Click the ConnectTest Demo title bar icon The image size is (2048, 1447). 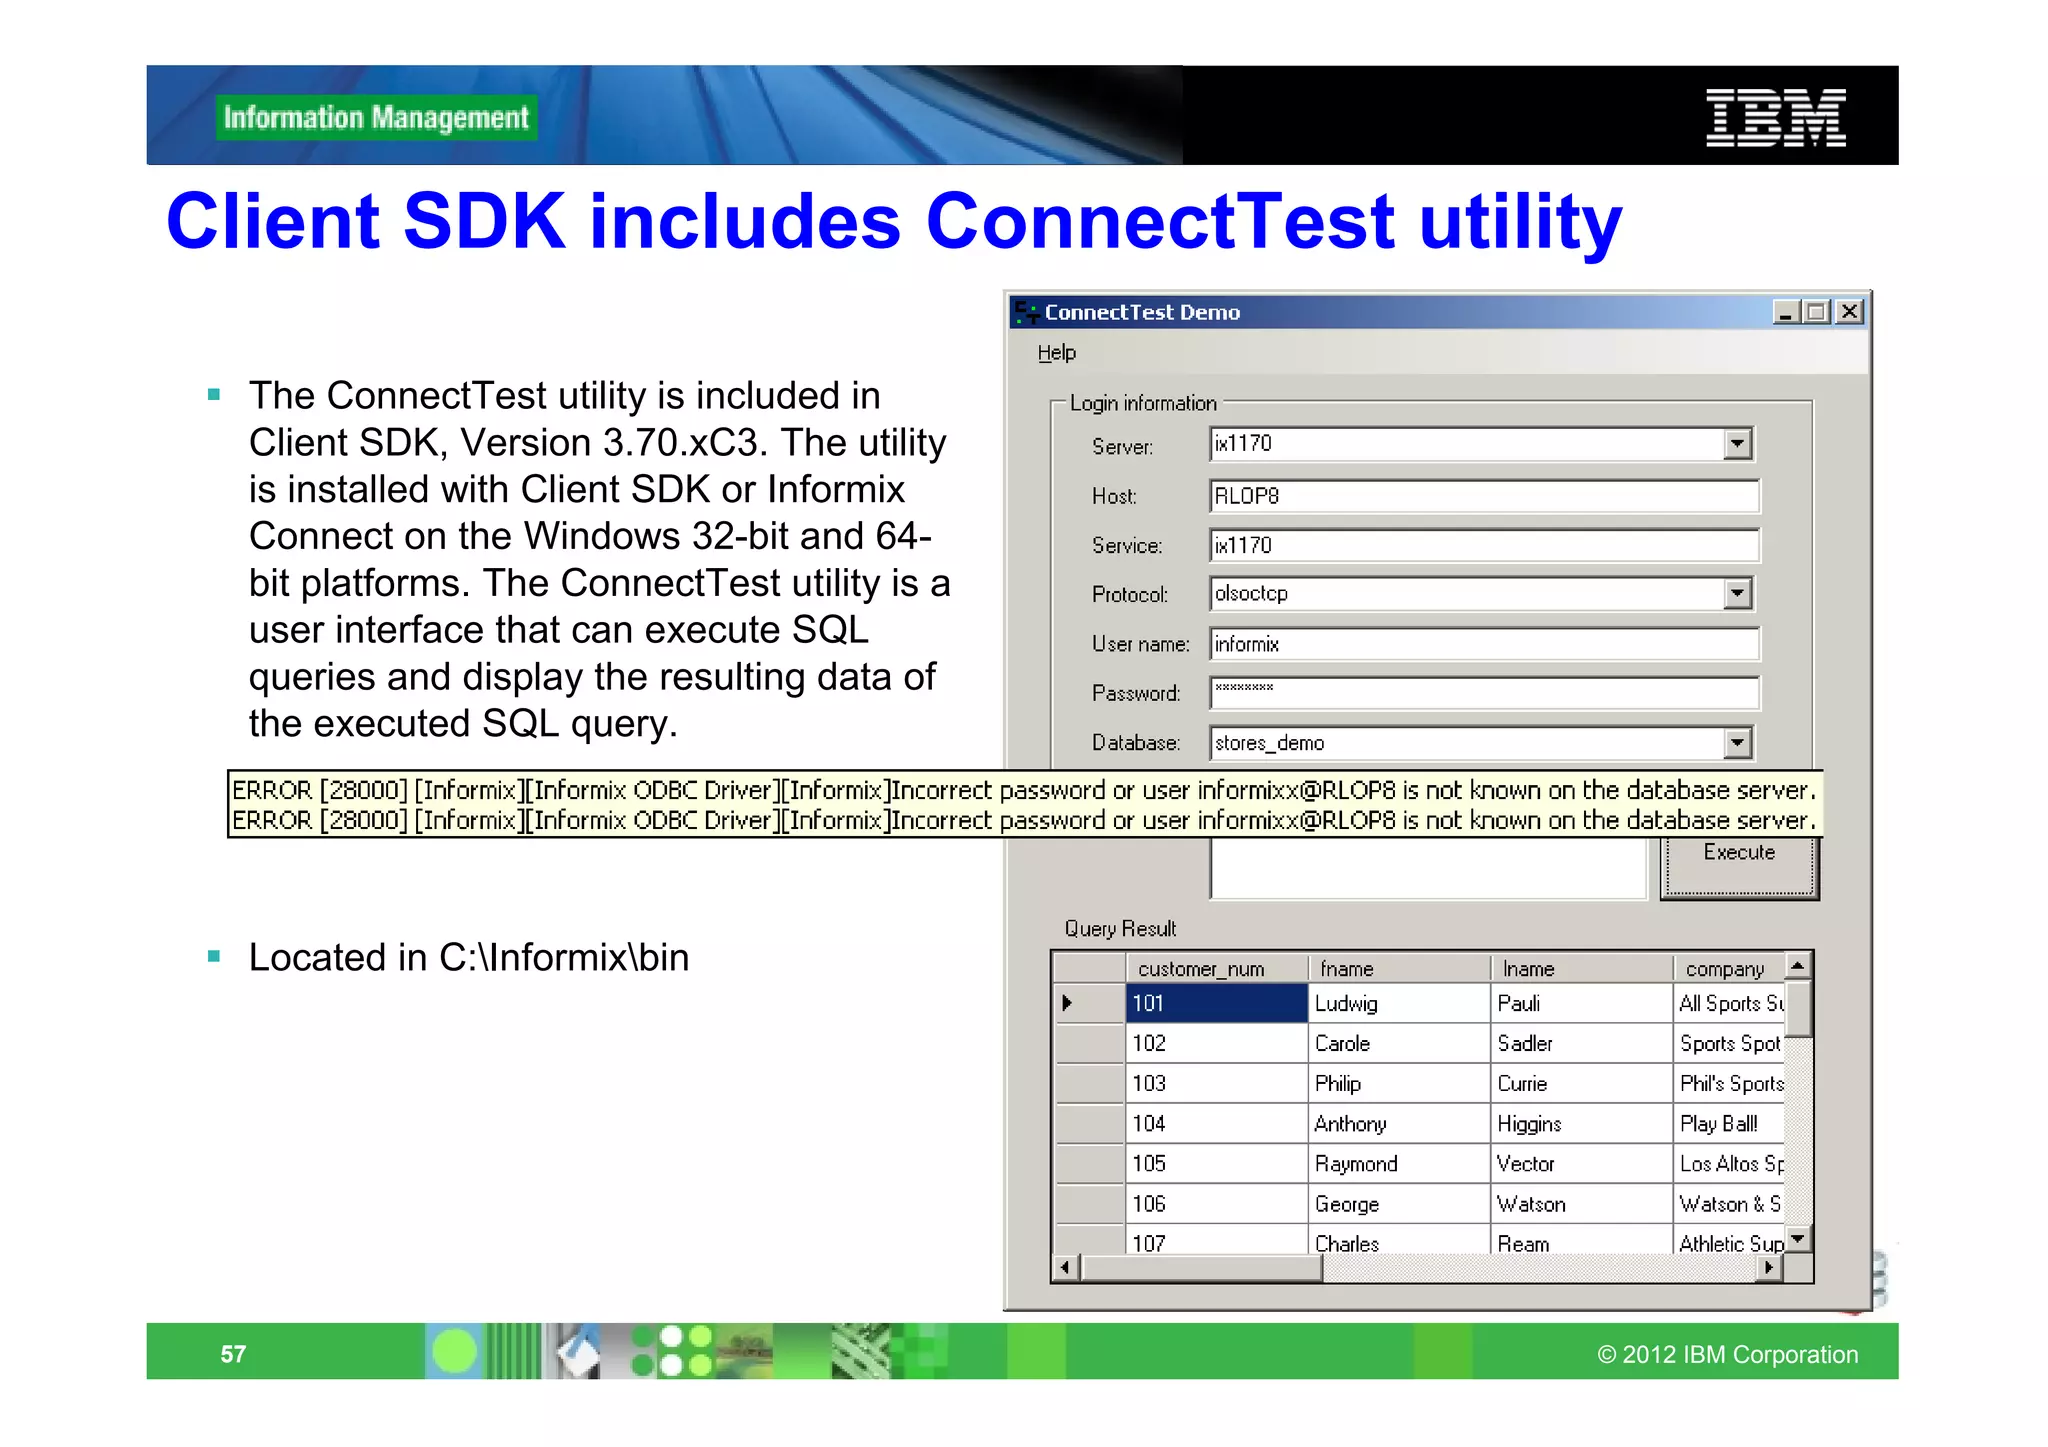point(1027,312)
